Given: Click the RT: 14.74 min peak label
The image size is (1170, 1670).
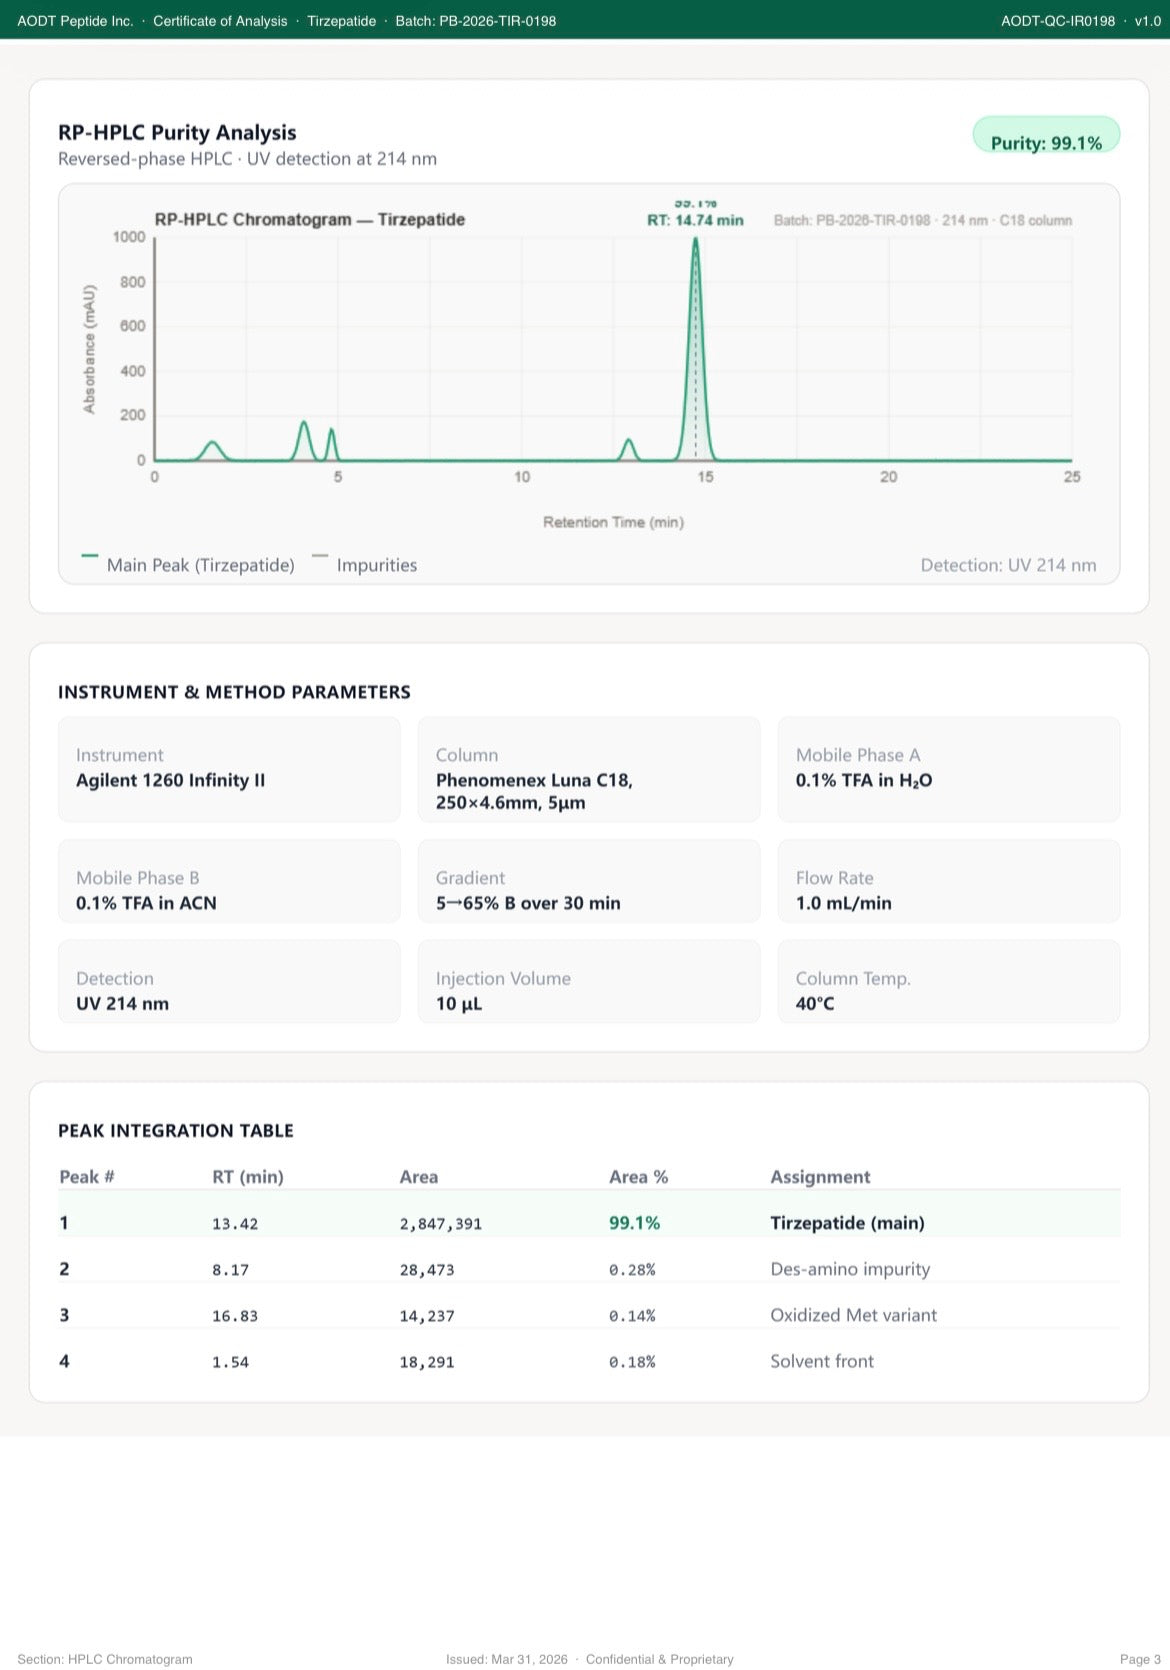Looking at the screenshot, I should 695,220.
